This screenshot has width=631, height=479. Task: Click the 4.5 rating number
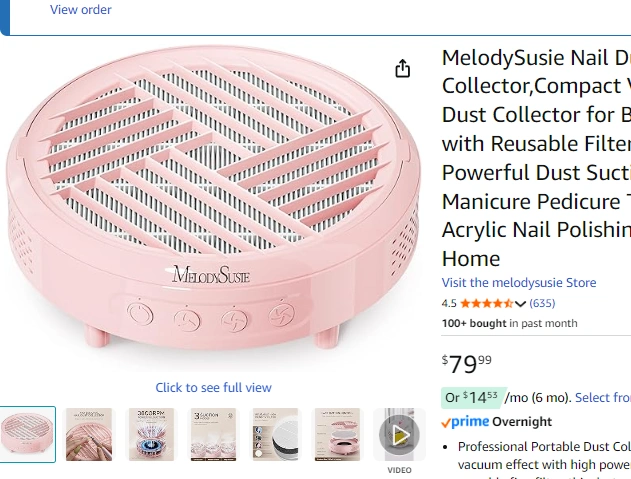(449, 303)
